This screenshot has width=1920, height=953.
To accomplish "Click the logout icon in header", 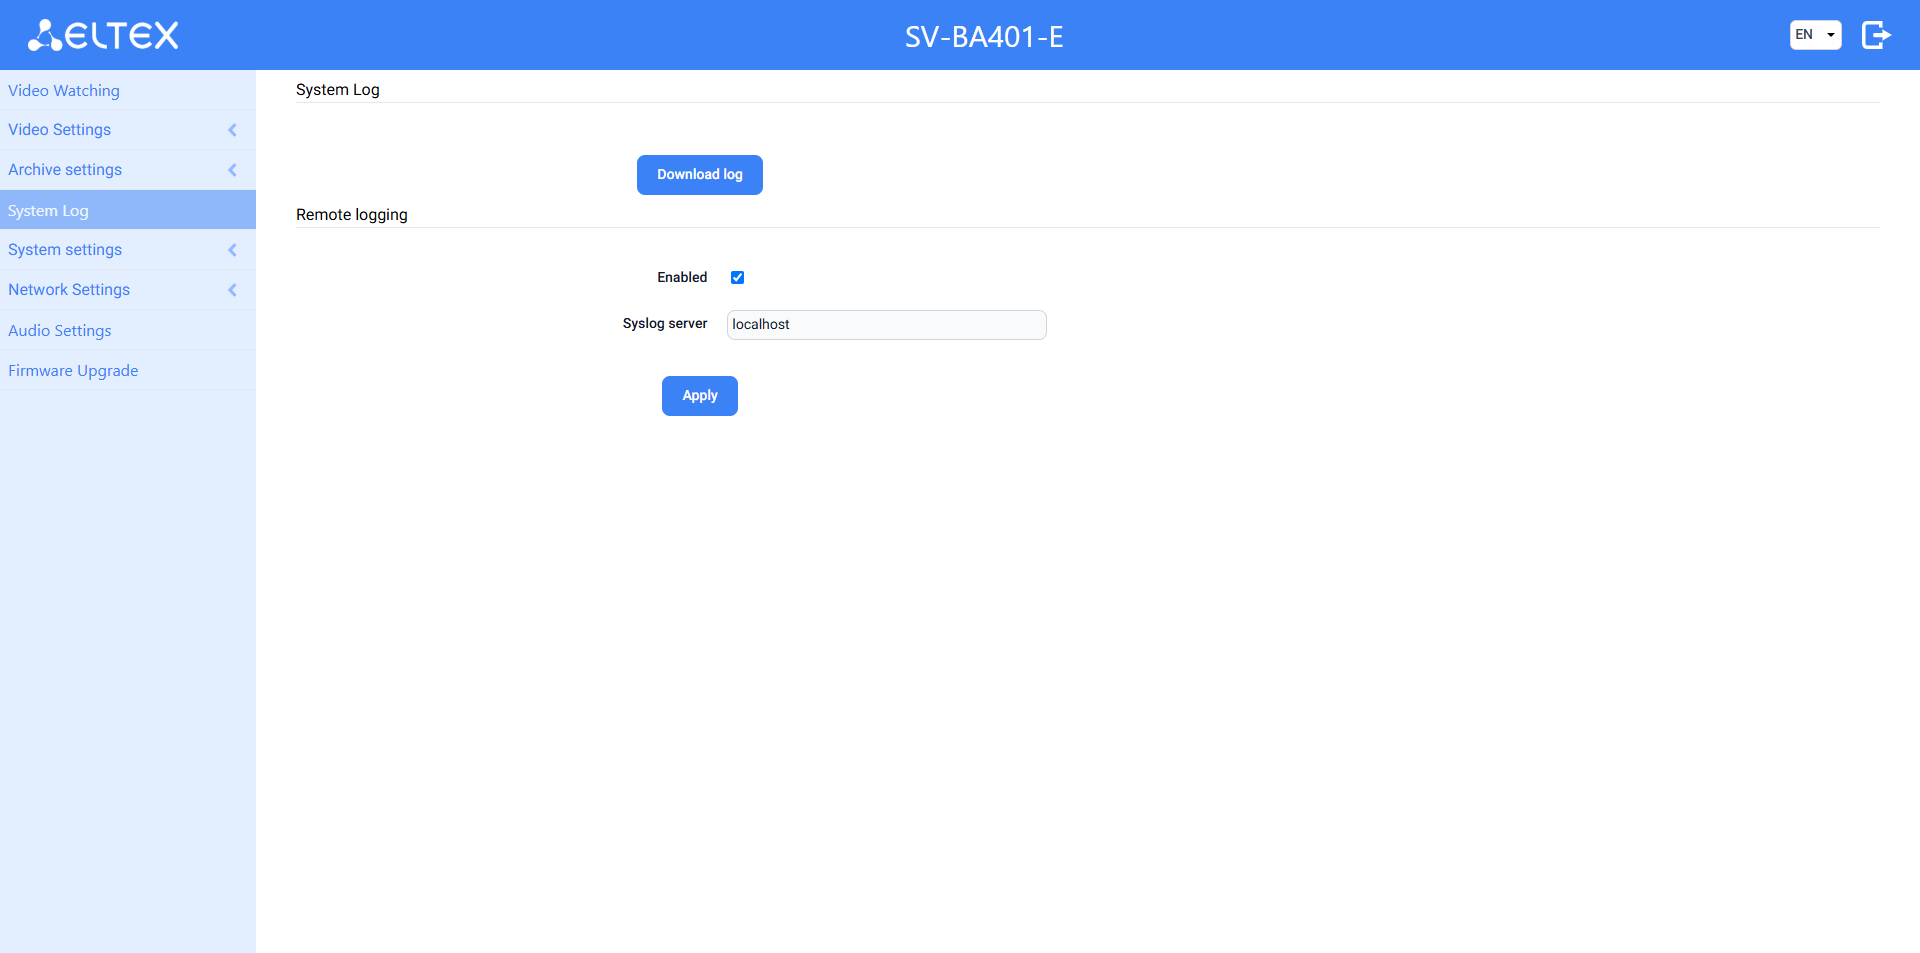I will pyautogui.click(x=1875, y=35).
